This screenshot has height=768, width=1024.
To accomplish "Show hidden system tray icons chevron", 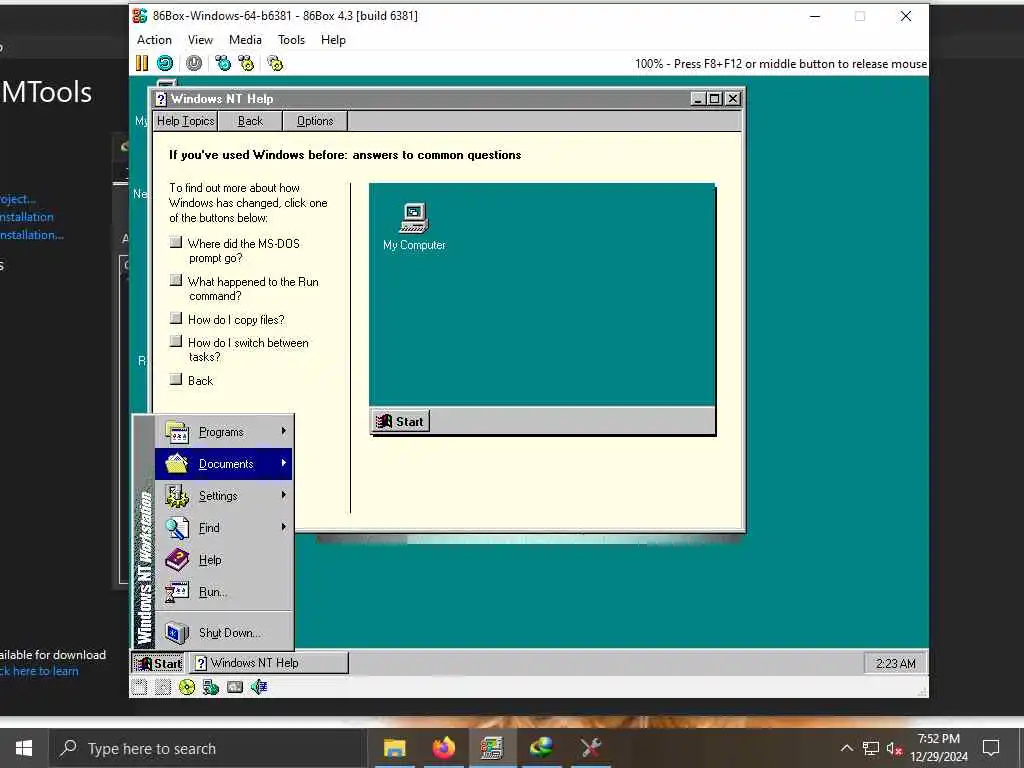I will click(x=846, y=748).
